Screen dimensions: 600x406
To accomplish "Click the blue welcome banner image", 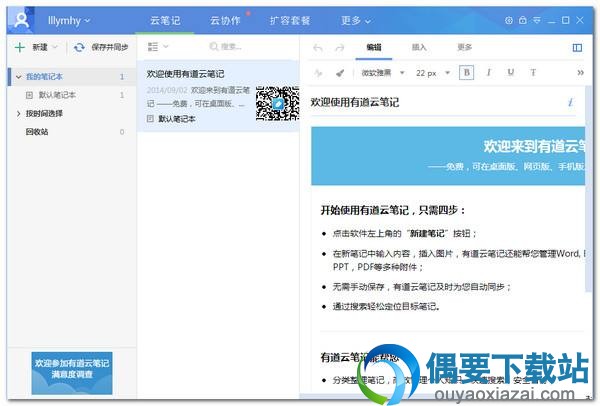I will click(x=448, y=156).
